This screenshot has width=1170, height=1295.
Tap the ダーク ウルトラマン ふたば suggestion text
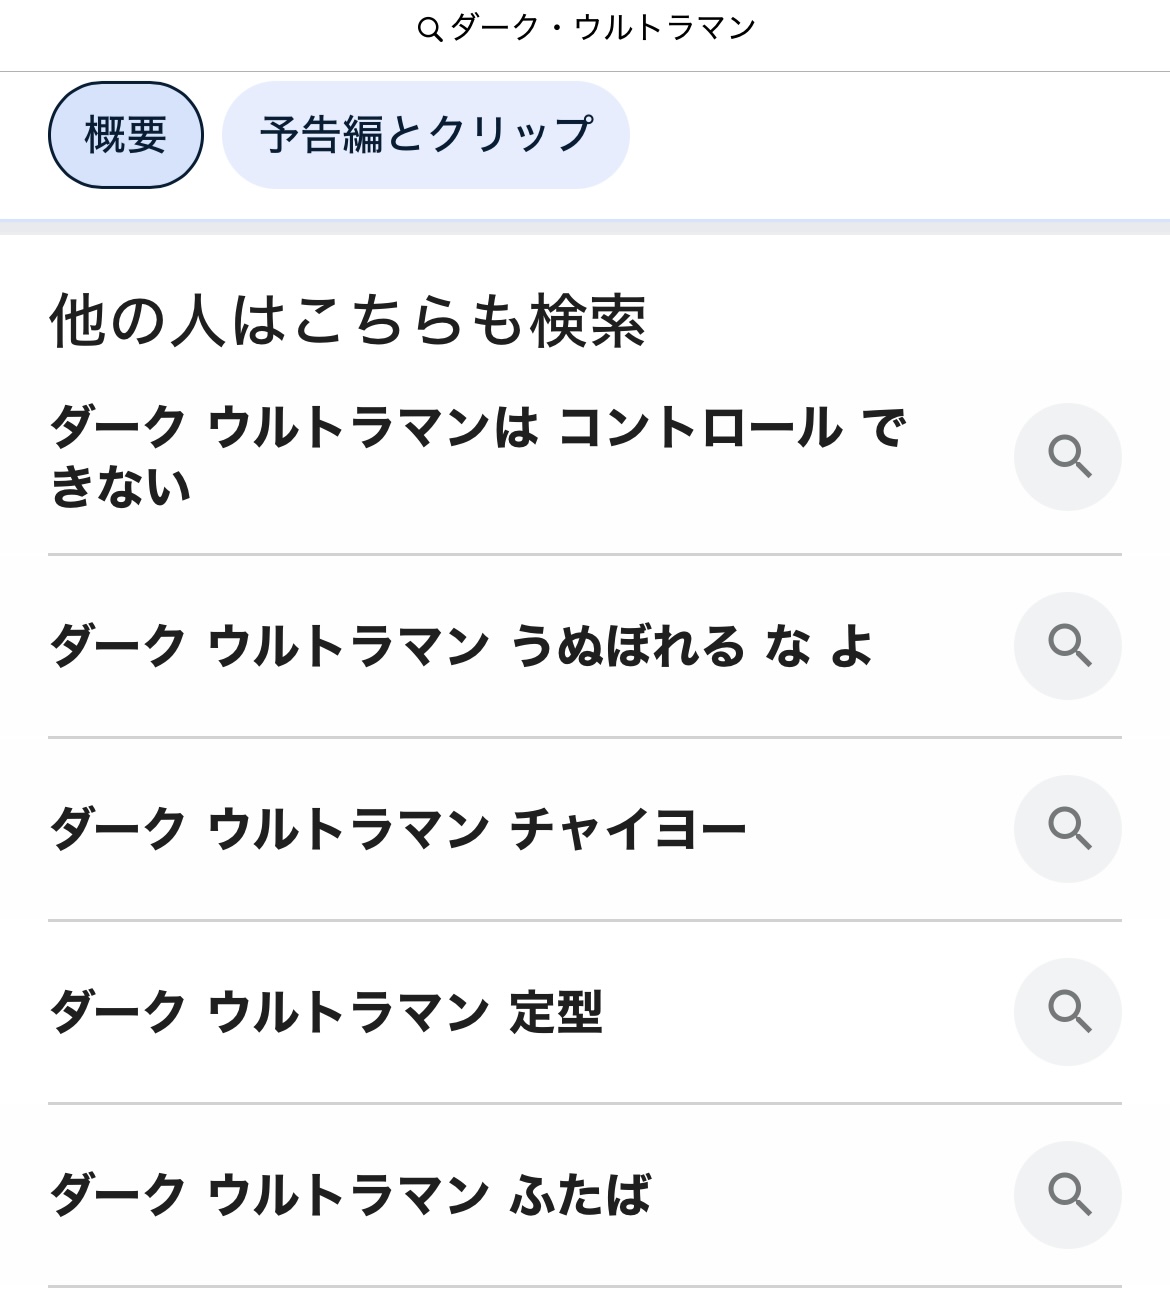click(350, 1195)
